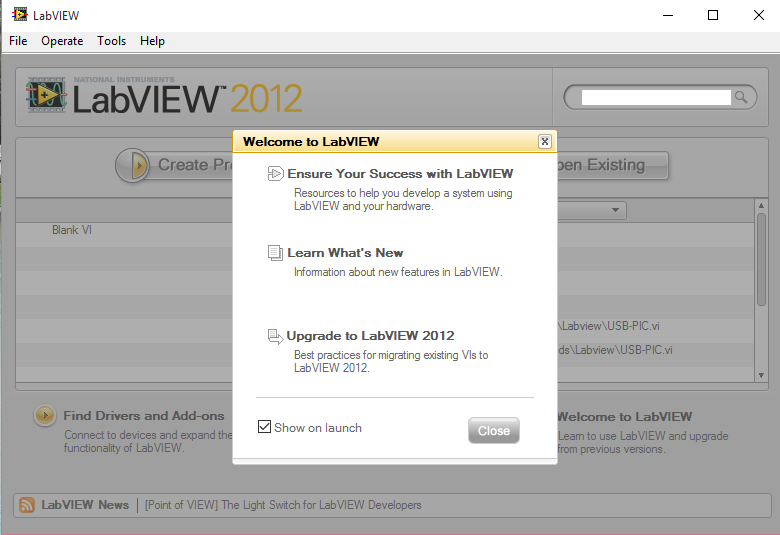Open the File menu
Viewport: 780px width, 535px height.
[18, 41]
